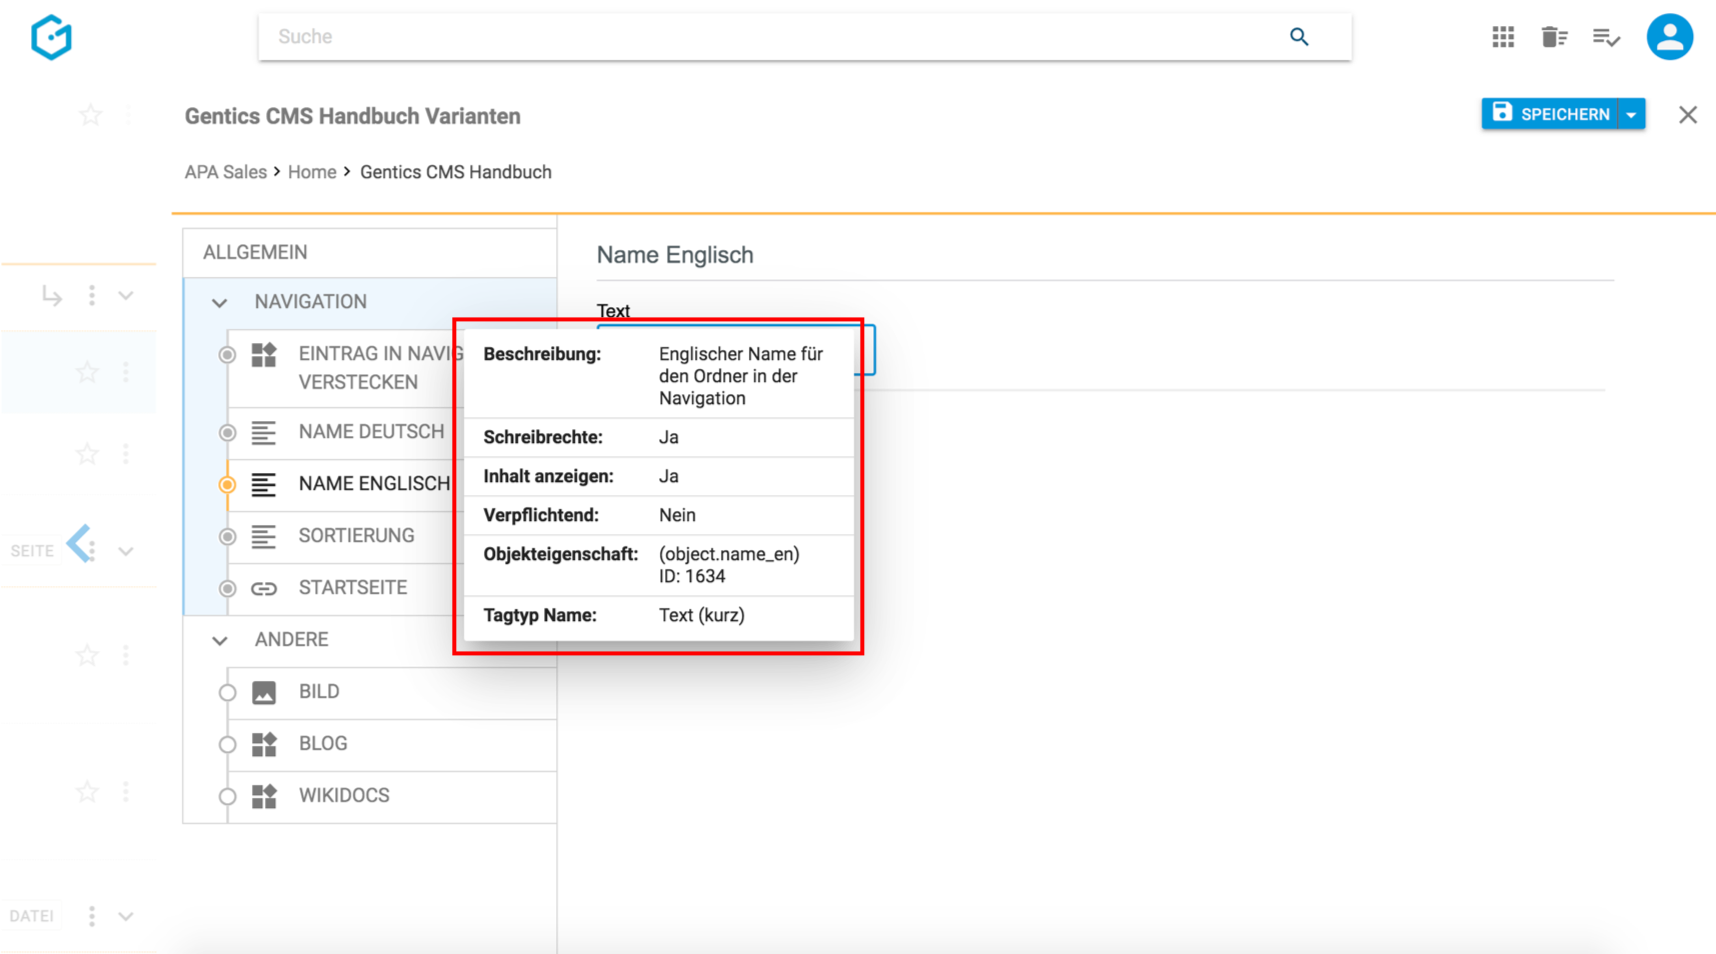This screenshot has width=1716, height=954.
Task: Click the object.name_en property value
Action: tap(729, 554)
